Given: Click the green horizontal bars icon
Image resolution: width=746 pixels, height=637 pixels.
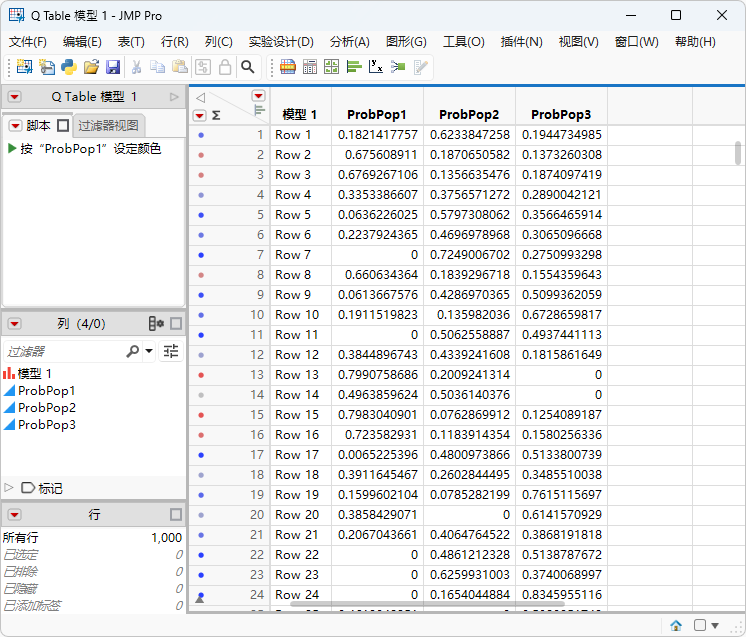Looking at the screenshot, I should coord(354,67).
